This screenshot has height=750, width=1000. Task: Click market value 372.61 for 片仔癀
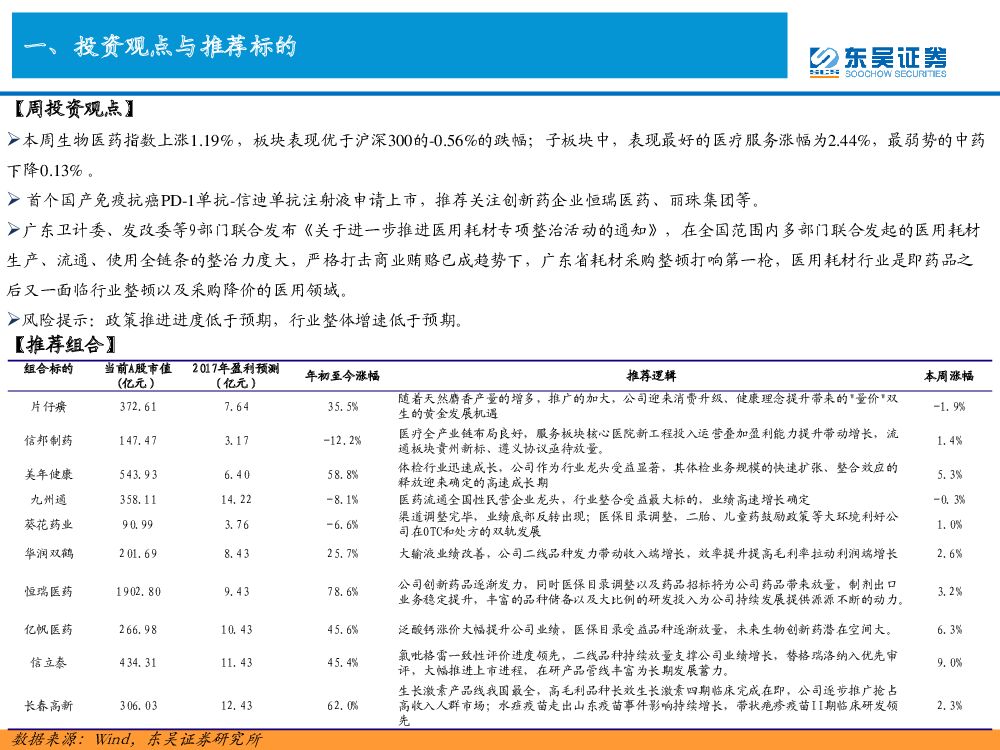[x=138, y=406]
